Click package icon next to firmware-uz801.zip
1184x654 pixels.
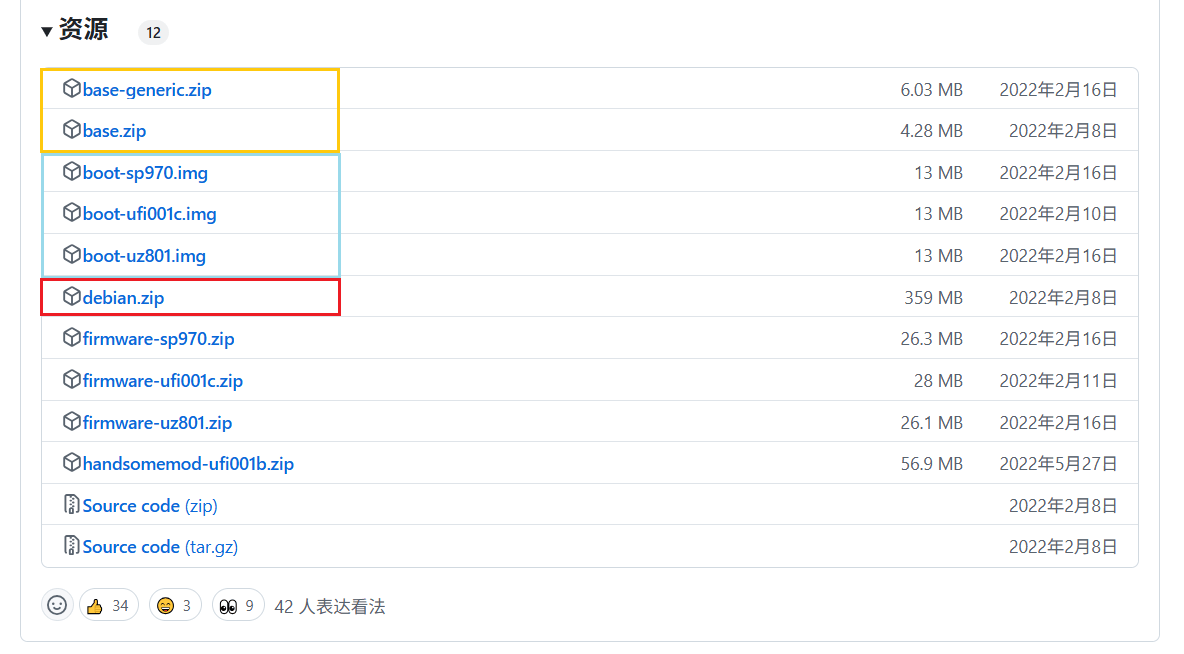coord(71,422)
